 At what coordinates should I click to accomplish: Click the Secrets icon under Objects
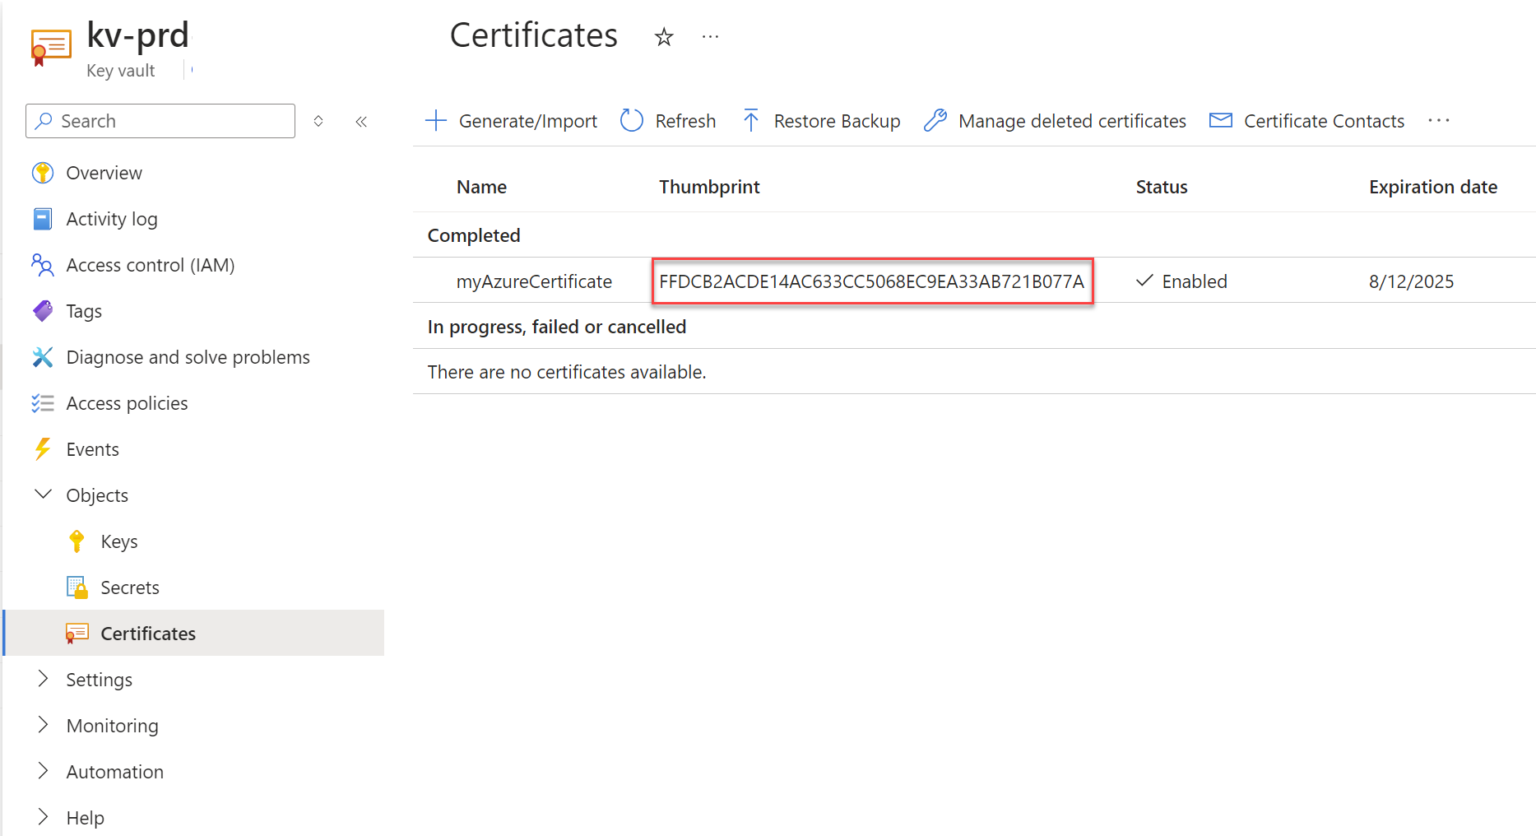click(x=77, y=587)
